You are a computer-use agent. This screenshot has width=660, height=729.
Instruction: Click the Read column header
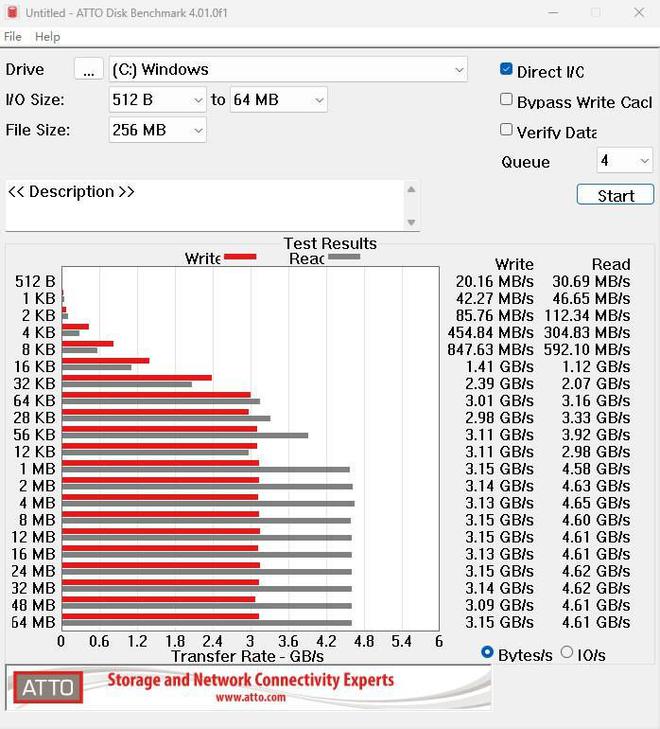[x=611, y=265]
